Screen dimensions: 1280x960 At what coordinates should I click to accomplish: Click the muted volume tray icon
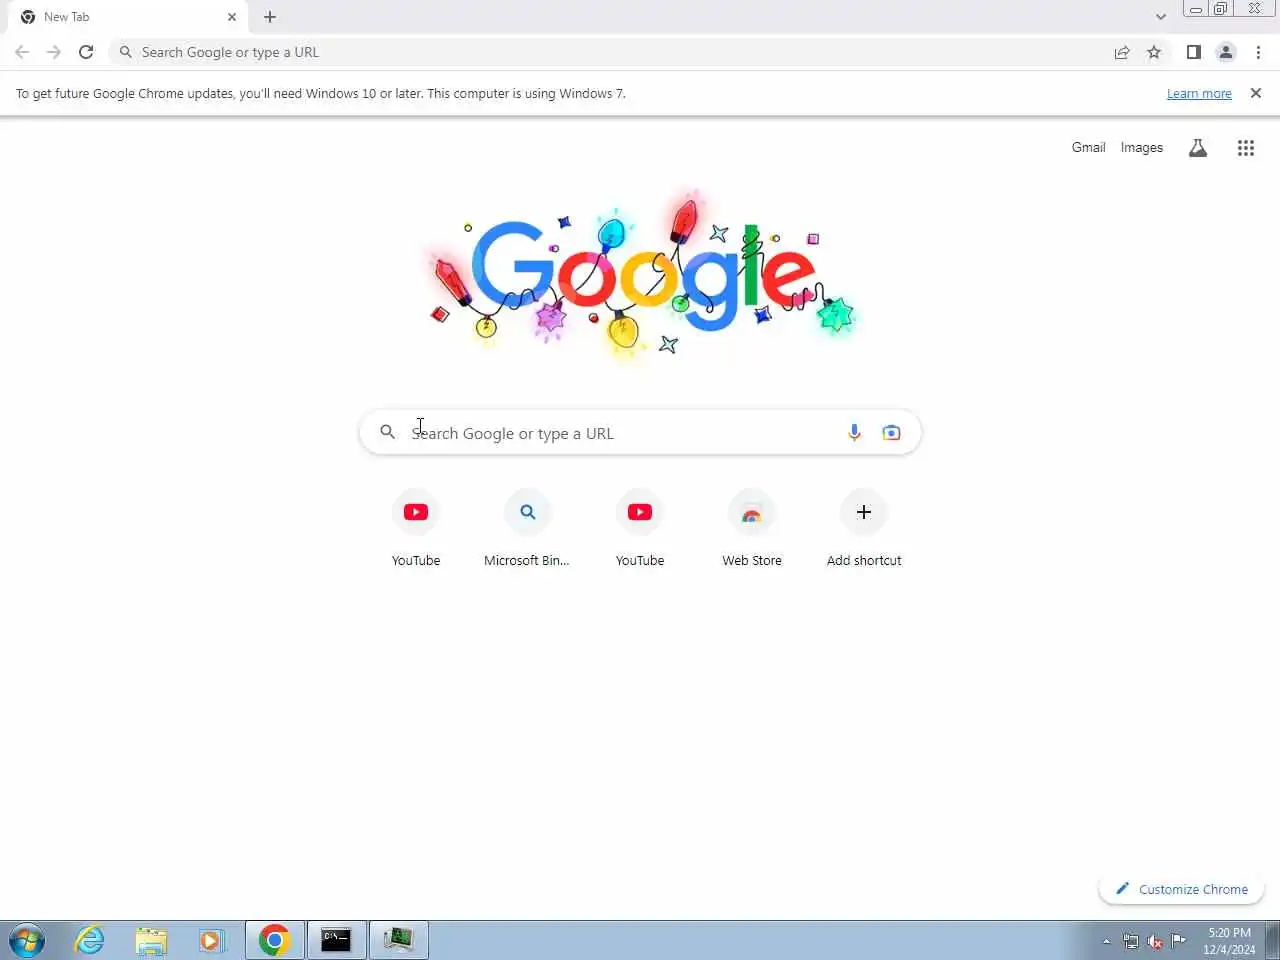(x=1155, y=941)
